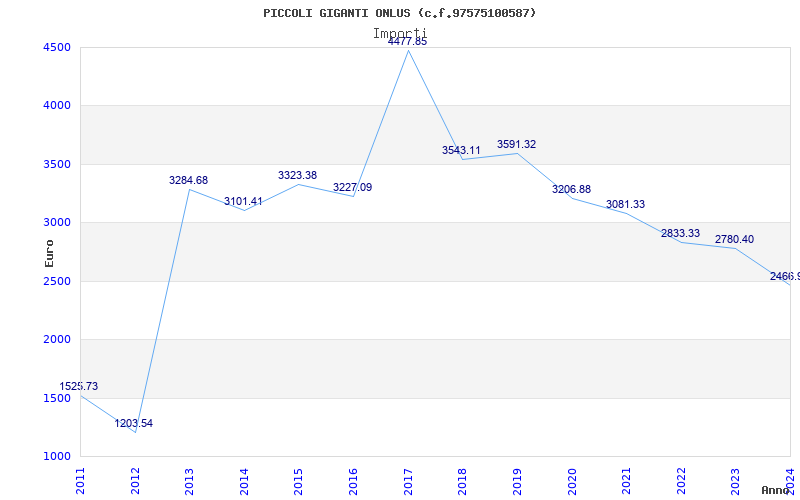The image size is (800, 500).
Task: Select the 1203.54 data label
Action: [x=133, y=423]
